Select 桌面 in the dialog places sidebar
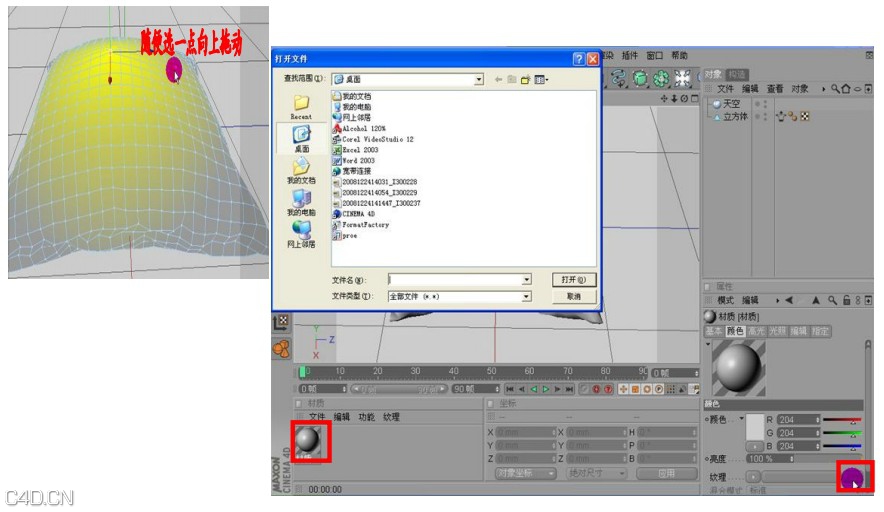This screenshot has width=884, height=512. pyautogui.click(x=302, y=139)
